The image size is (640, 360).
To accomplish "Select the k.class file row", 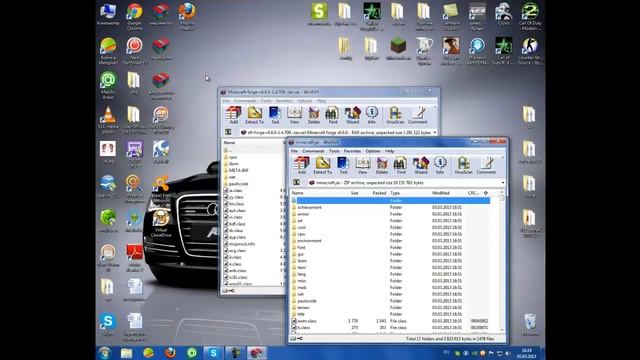I will [391, 327].
